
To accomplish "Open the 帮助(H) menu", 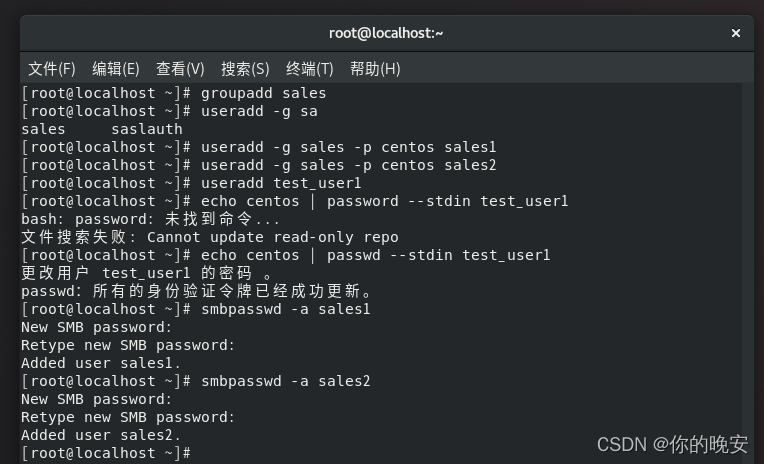I will 375,69.
